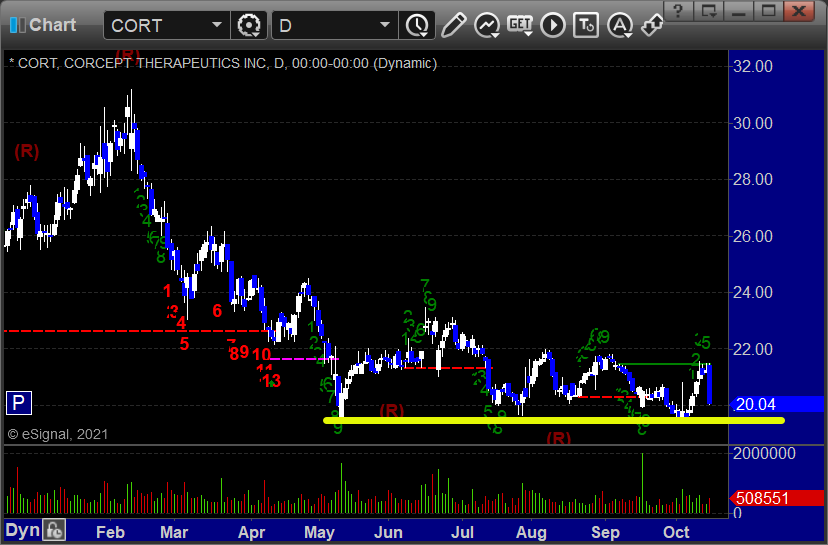
Task: Click the Jun label on time axis
Action: pos(388,532)
